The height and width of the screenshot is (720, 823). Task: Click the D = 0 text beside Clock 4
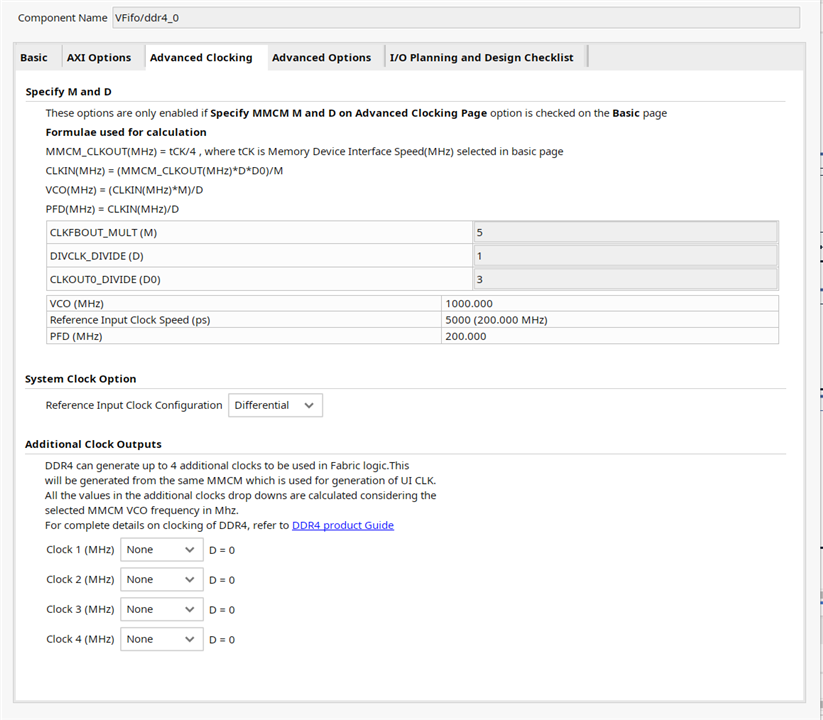pos(222,640)
